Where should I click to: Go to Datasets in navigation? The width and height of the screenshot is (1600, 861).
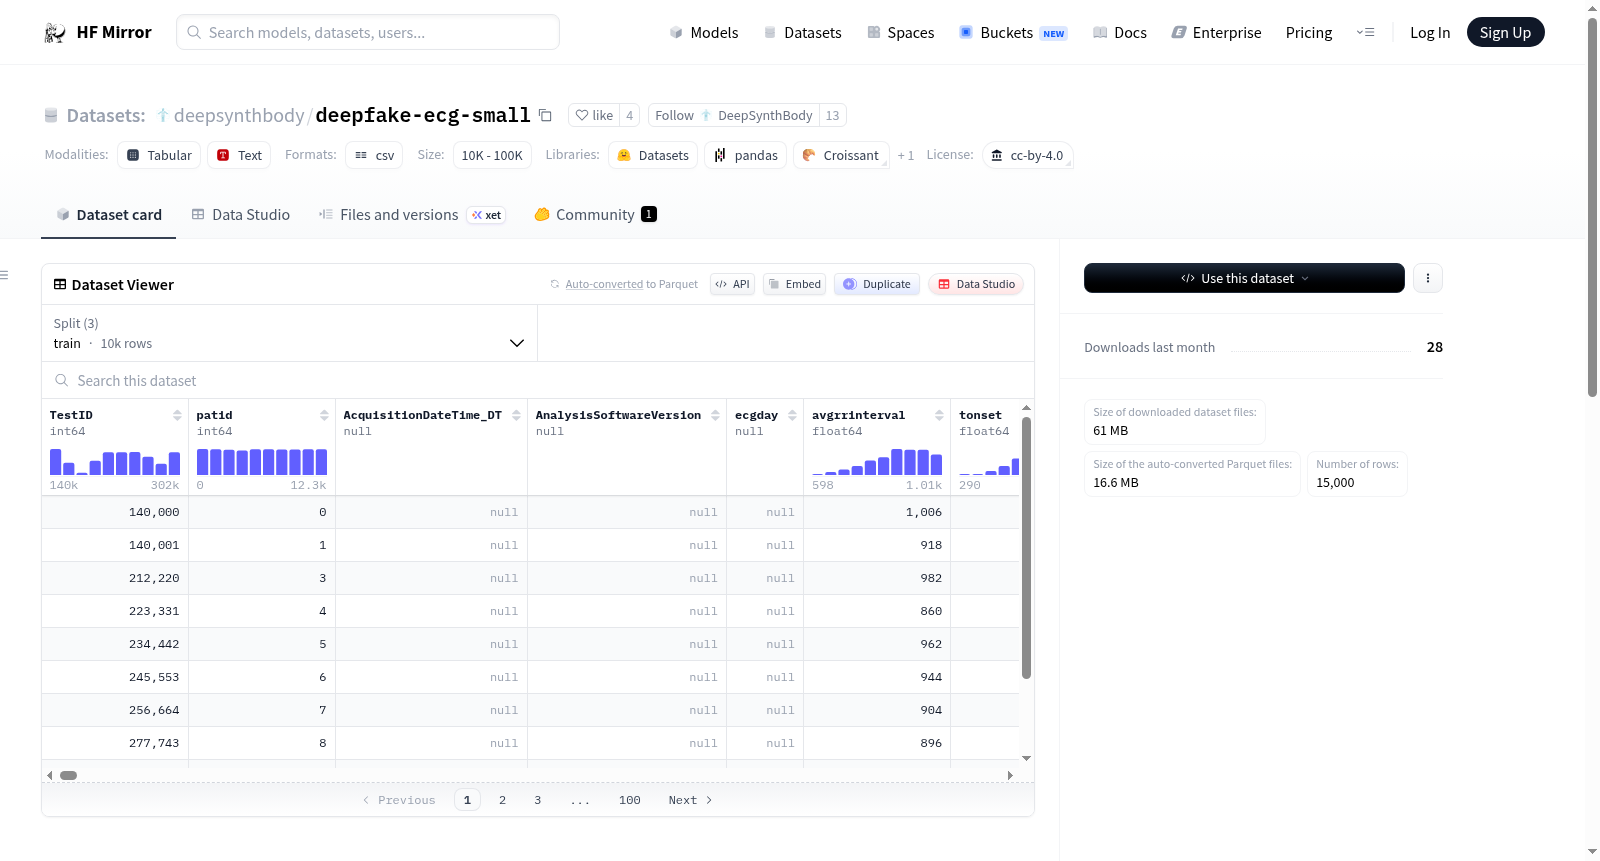pos(802,33)
